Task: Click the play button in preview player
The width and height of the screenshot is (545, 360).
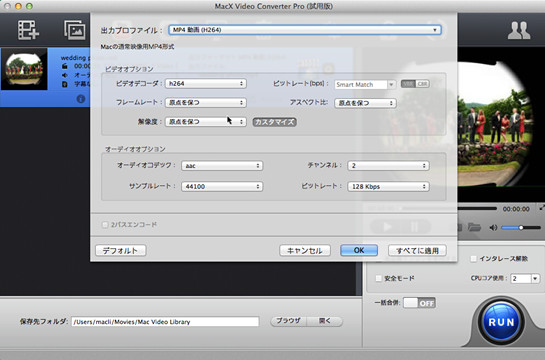Action: pos(386,227)
